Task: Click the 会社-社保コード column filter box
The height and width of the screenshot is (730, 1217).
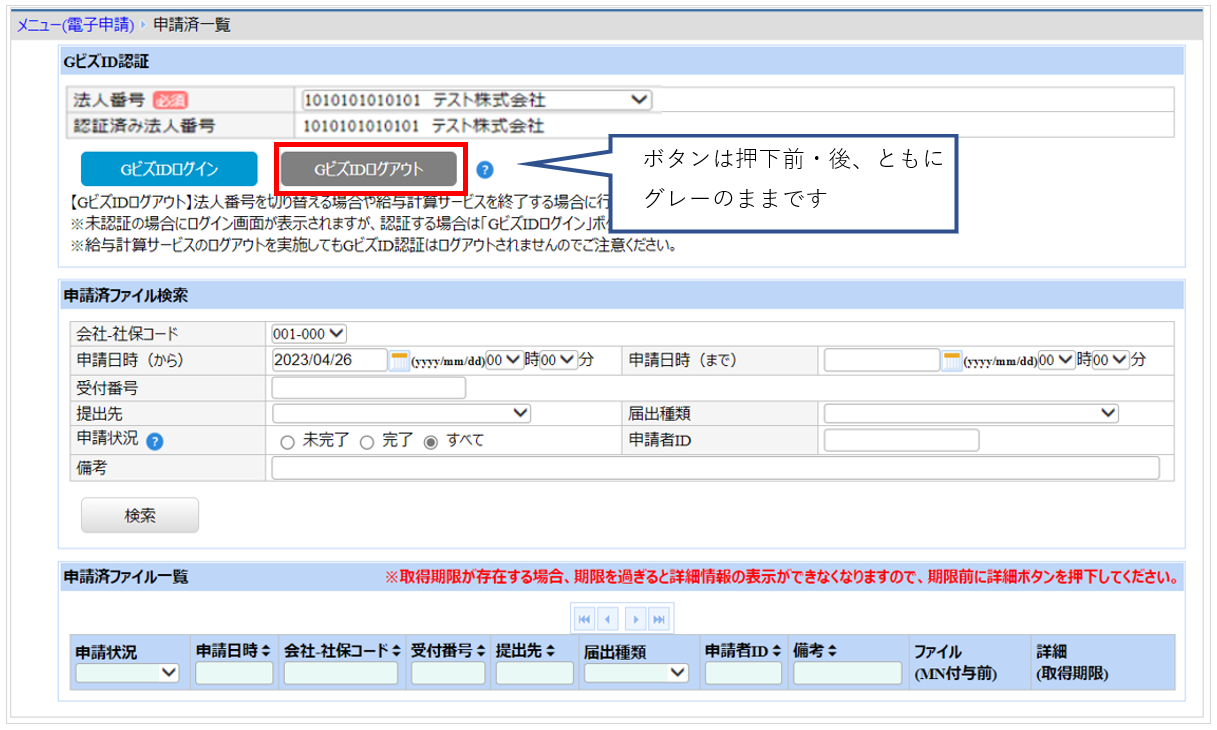Action: (341, 674)
